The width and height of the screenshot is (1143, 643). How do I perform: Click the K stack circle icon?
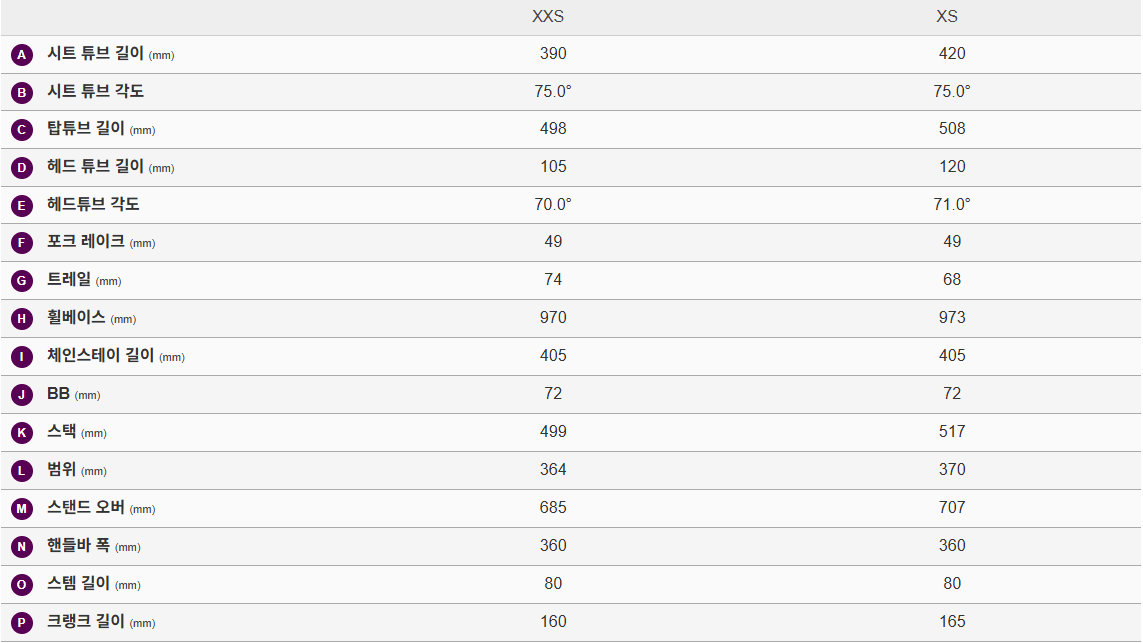point(22,433)
